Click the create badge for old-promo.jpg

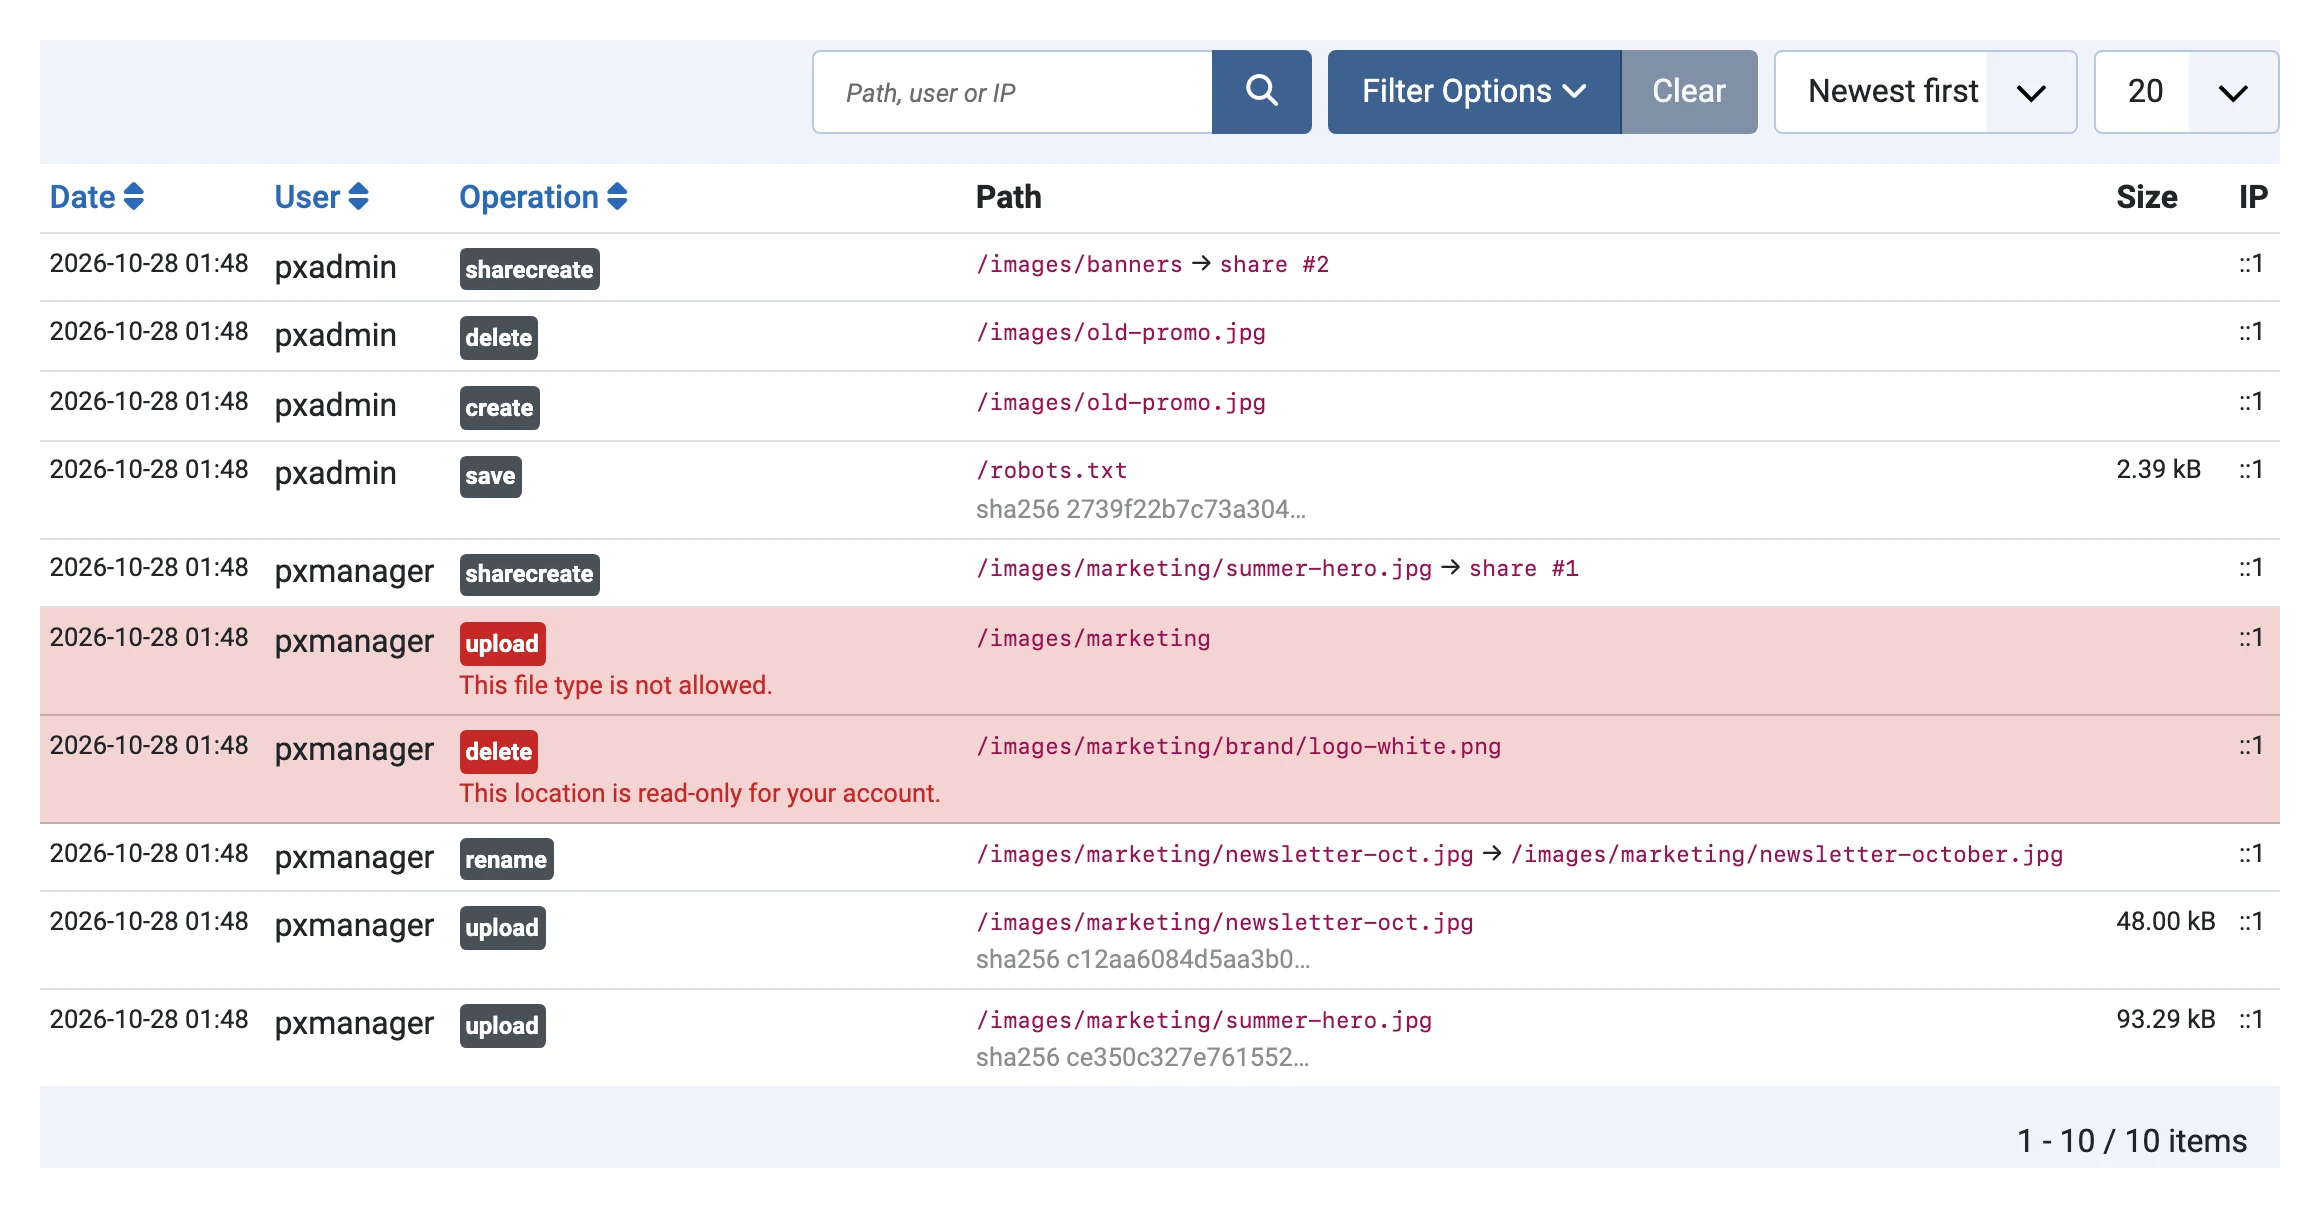[499, 407]
